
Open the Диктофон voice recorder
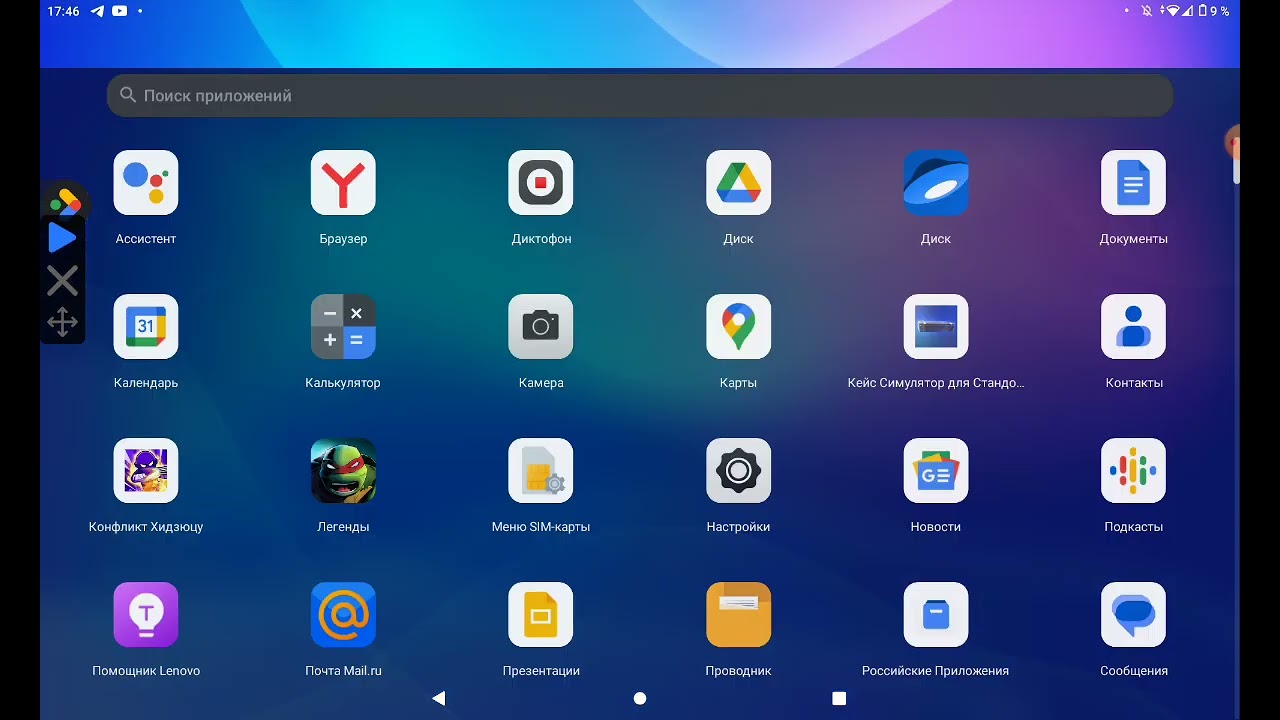[541, 183]
